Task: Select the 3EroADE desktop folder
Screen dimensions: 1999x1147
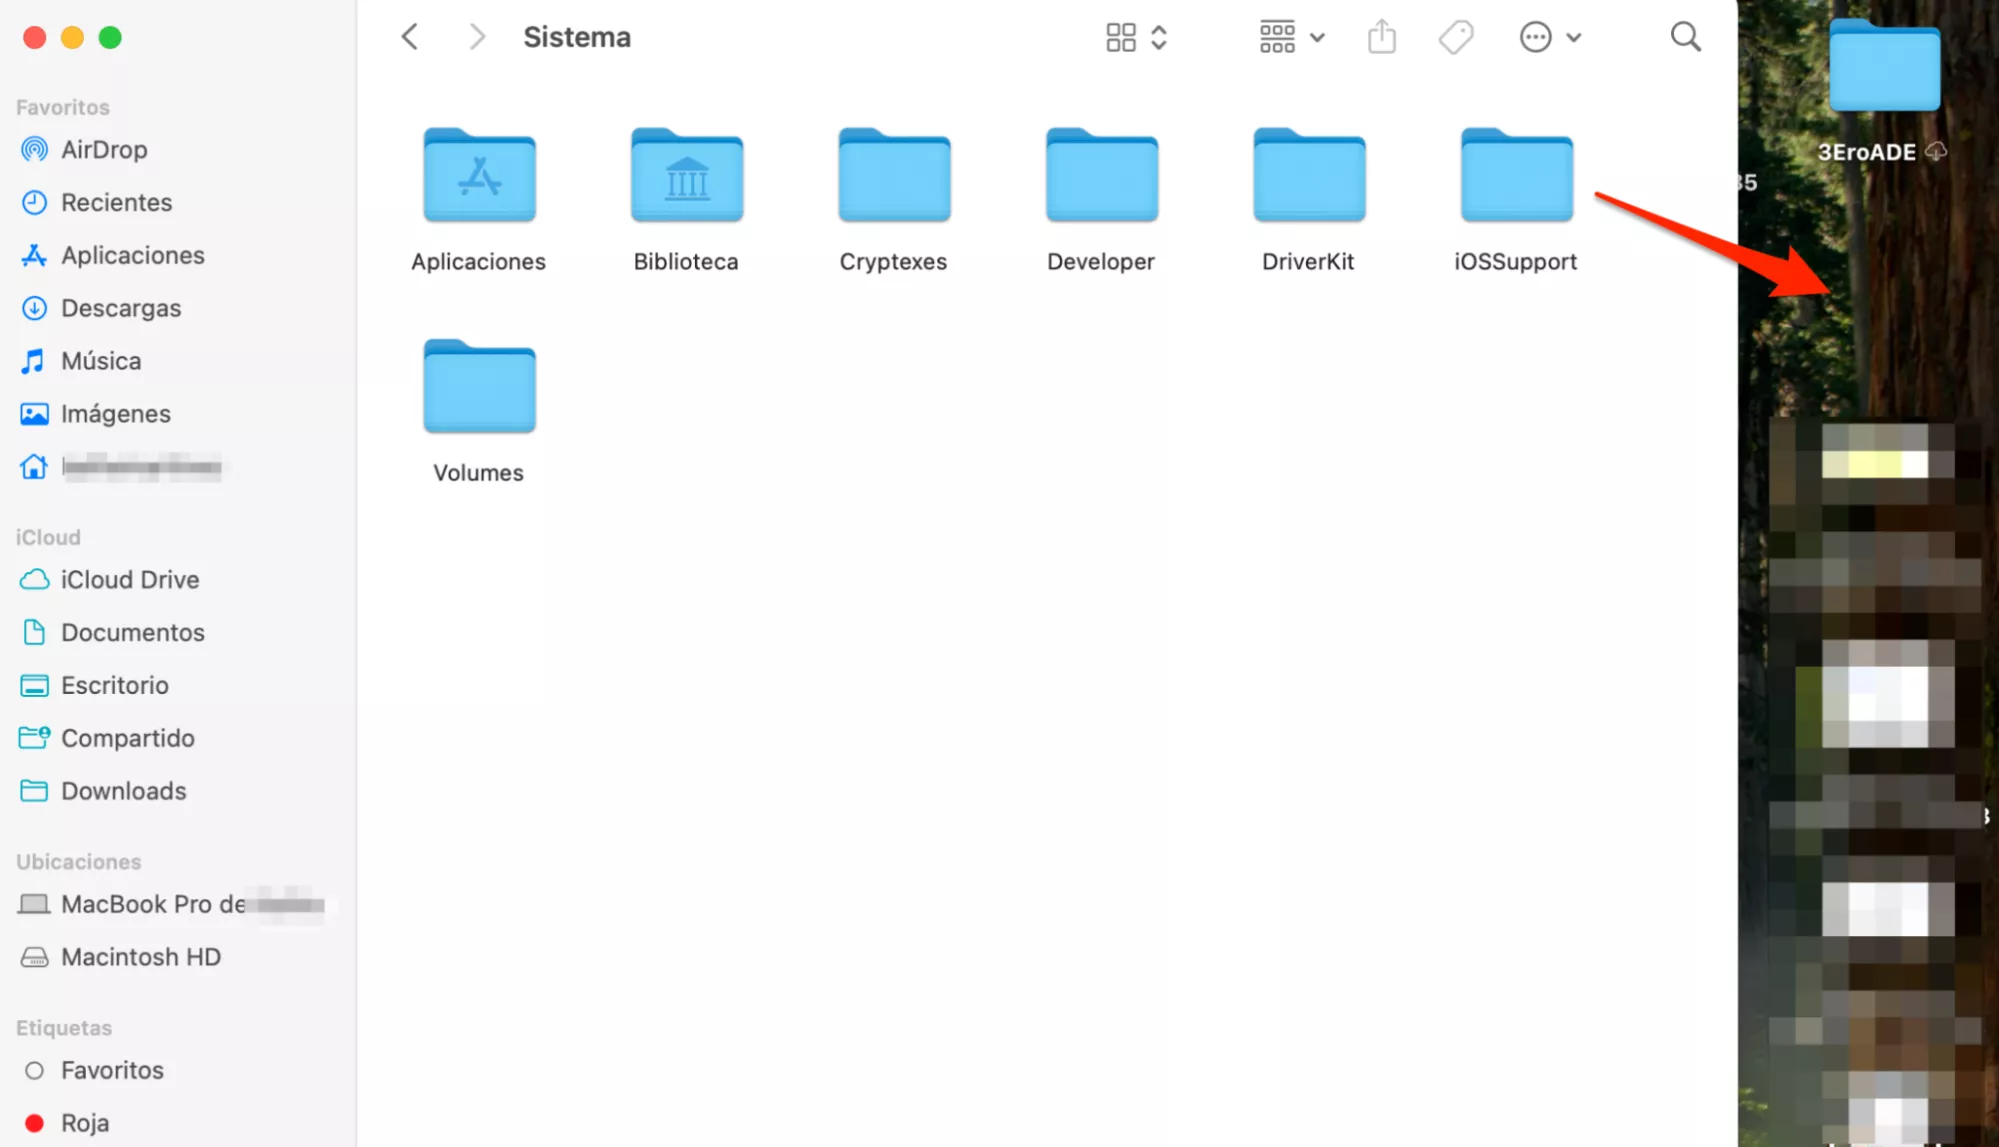Action: click(1883, 68)
